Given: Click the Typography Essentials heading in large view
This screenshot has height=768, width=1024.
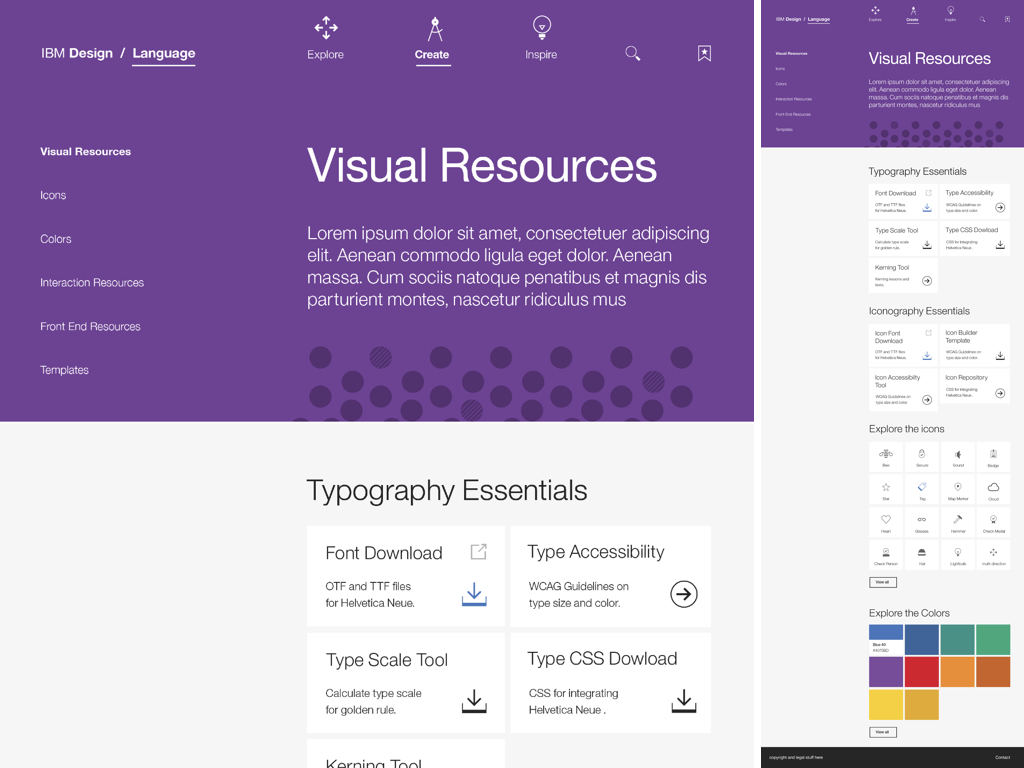Looking at the screenshot, I should click(447, 491).
